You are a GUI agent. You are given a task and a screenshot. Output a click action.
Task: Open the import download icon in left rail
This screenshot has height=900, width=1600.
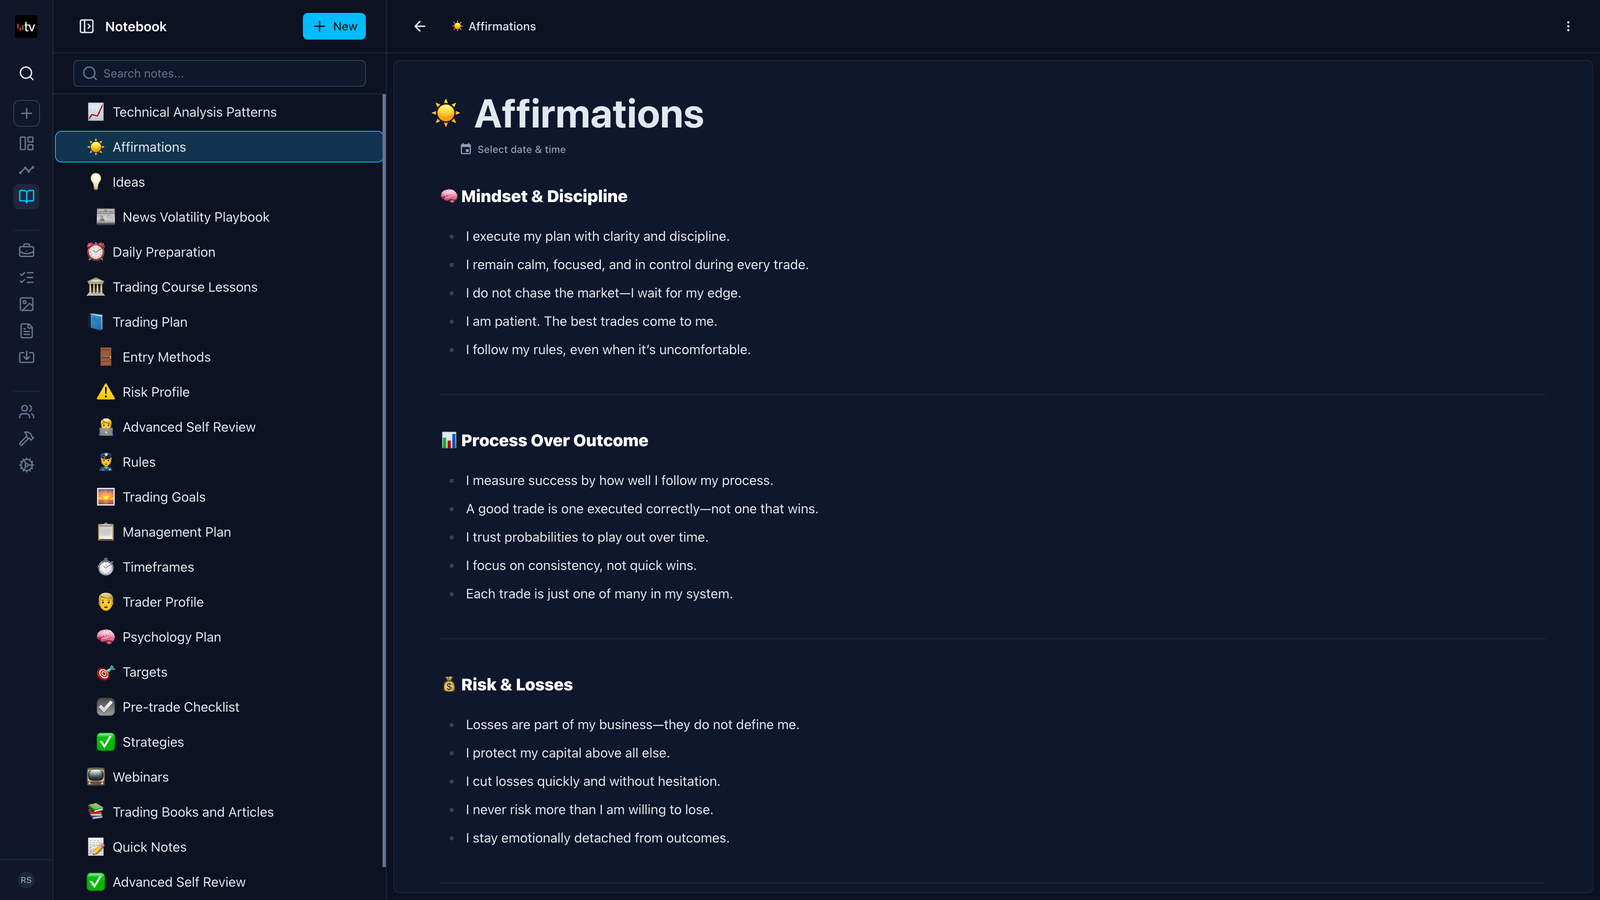click(27, 357)
